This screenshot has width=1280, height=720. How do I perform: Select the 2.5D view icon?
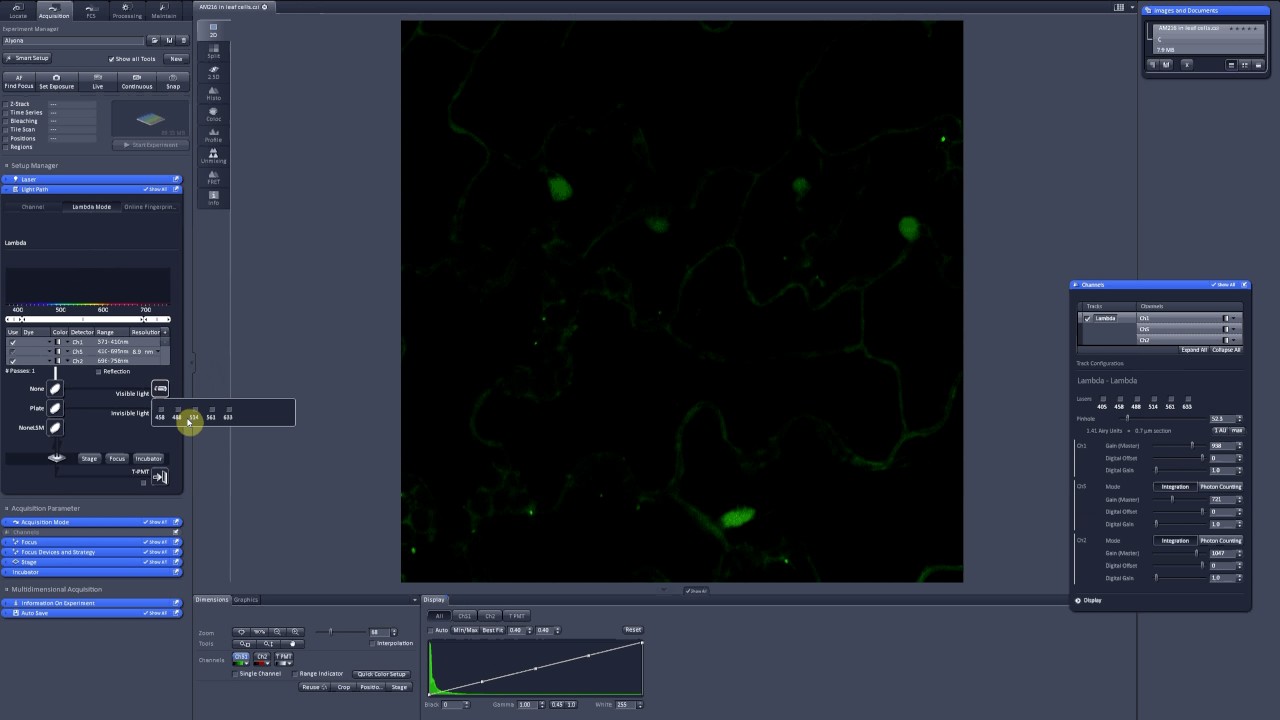(213, 72)
